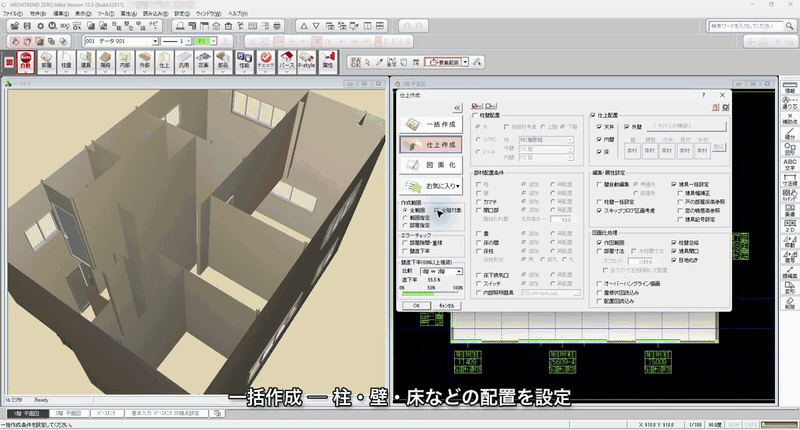This screenshot has width=800, height=430.
Task: Click the キャンセル button
Action: point(446,306)
